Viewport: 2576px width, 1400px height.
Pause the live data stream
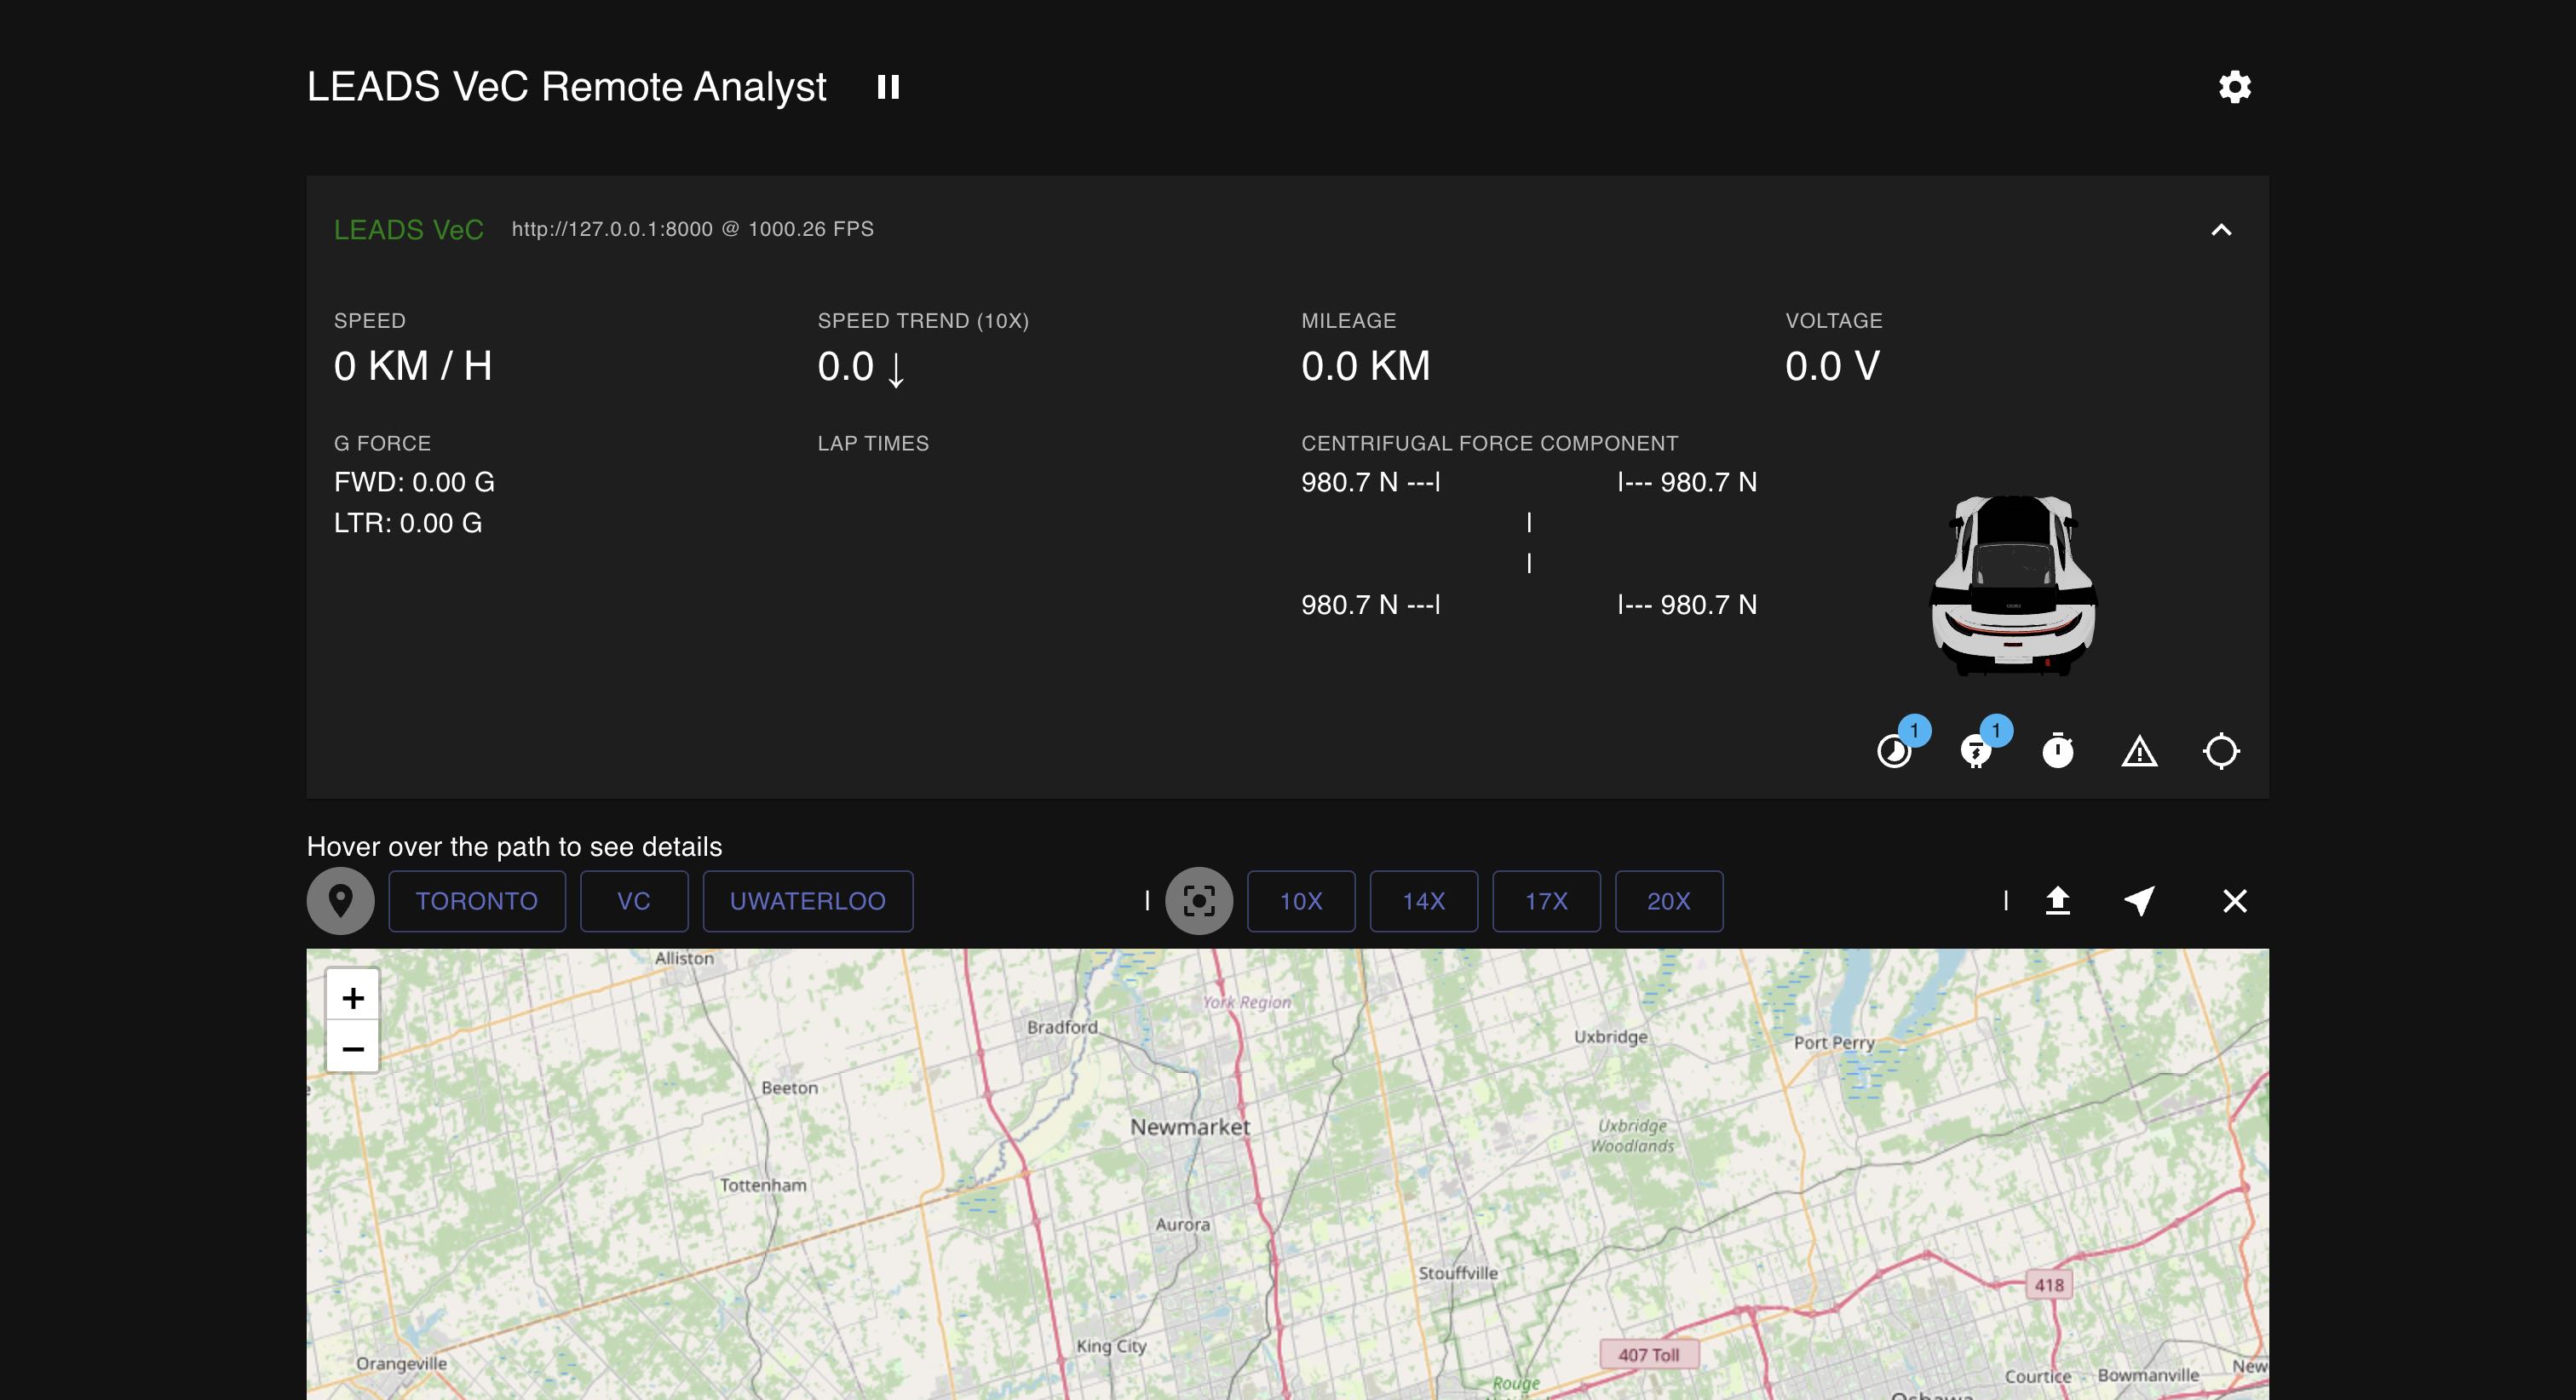point(888,87)
